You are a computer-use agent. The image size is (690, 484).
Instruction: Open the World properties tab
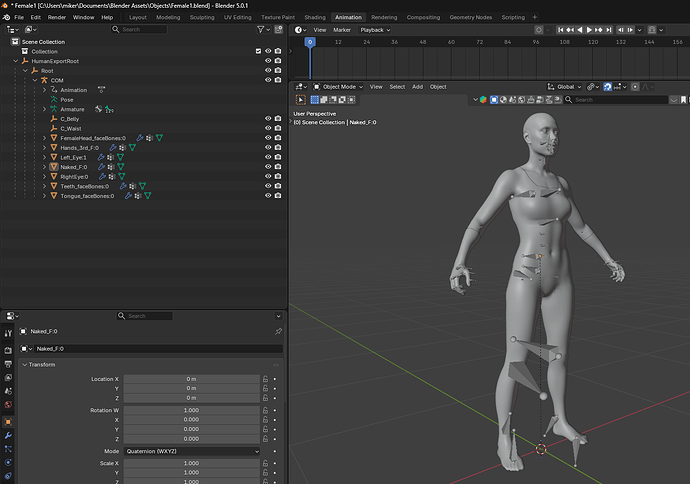[x=8, y=405]
